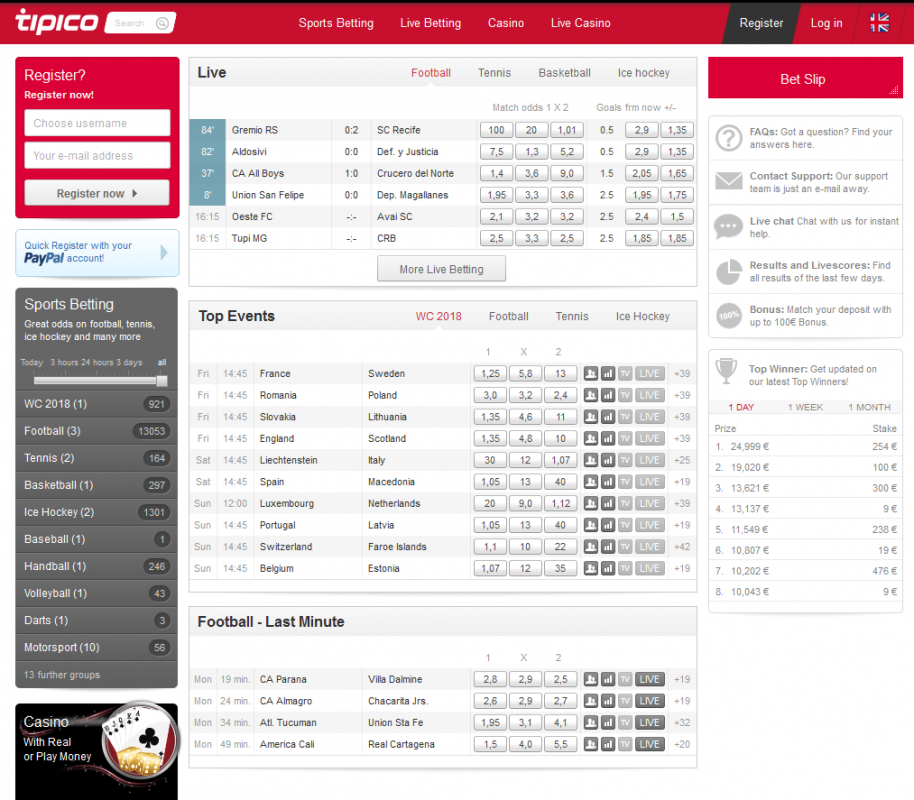
Task: Open head-to-head icon for France vs Sweden
Action: coord(590,373)
